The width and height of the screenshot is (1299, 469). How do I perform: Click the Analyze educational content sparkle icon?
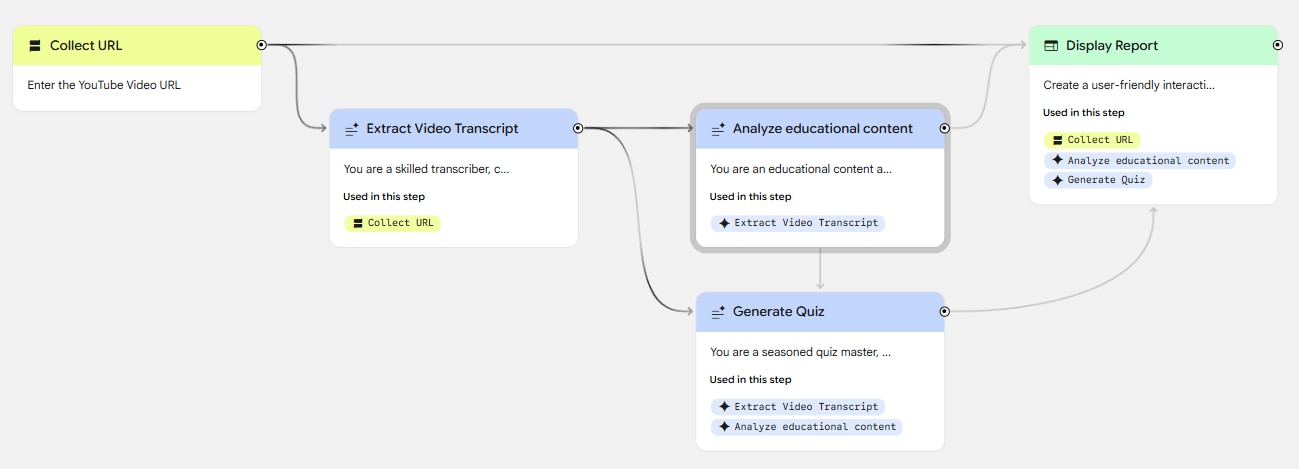pyautogui.click(x=717, y=129)
